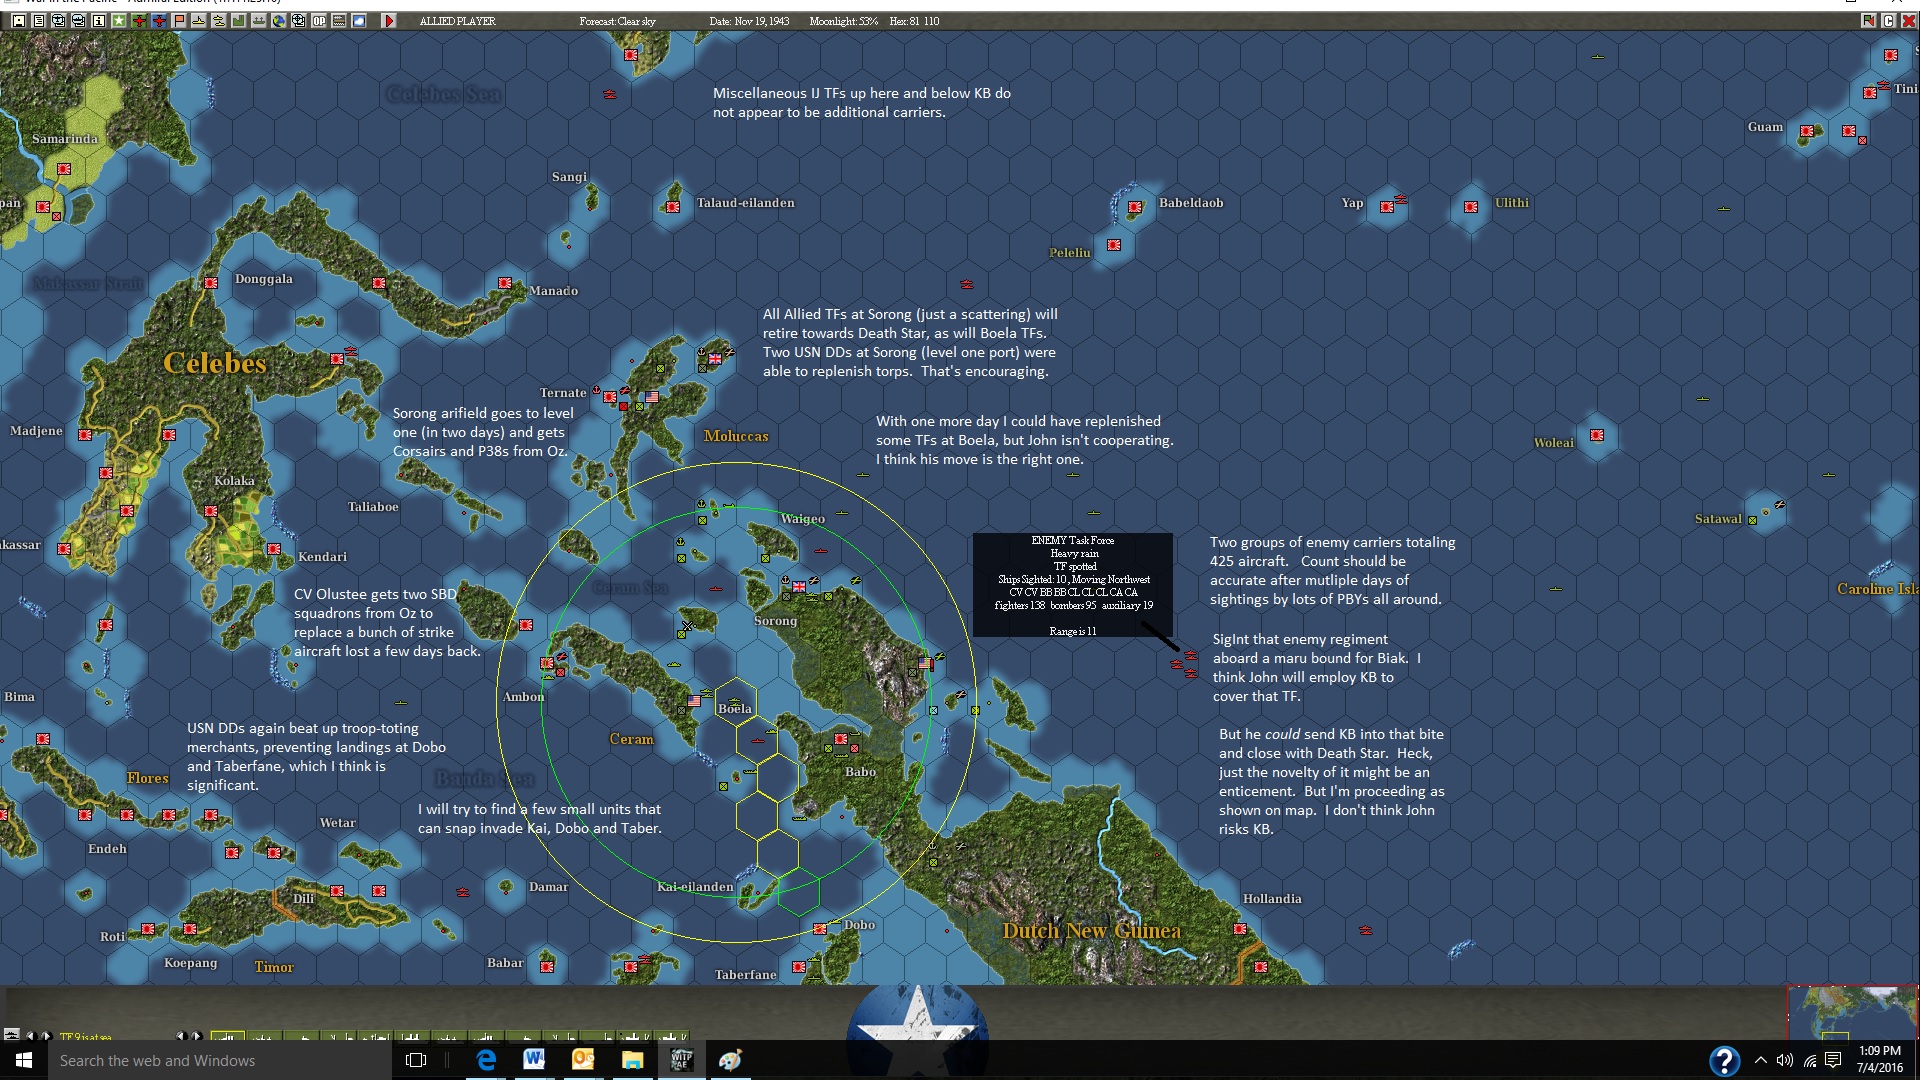Click the Taberfane map label
The width and height of the screenshot is (1920, 1080).
point(745,975)
